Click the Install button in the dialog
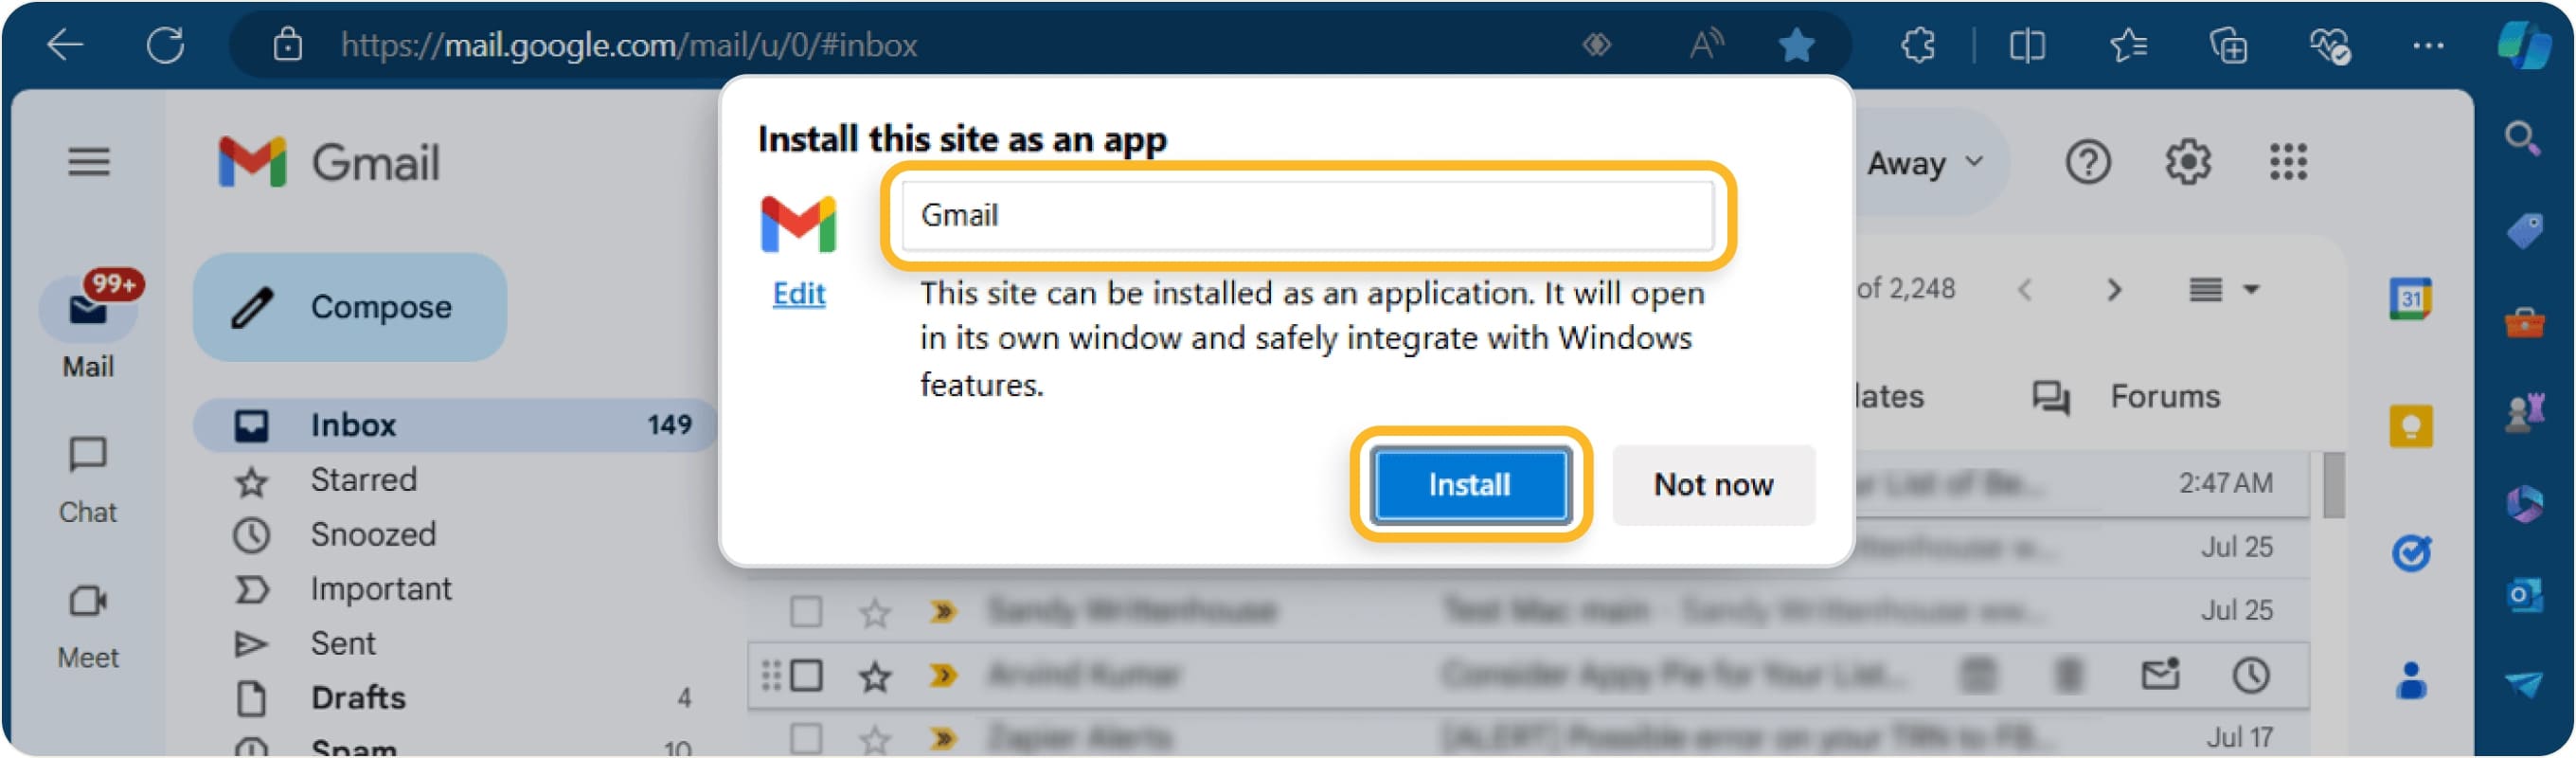 (1469, 485)
